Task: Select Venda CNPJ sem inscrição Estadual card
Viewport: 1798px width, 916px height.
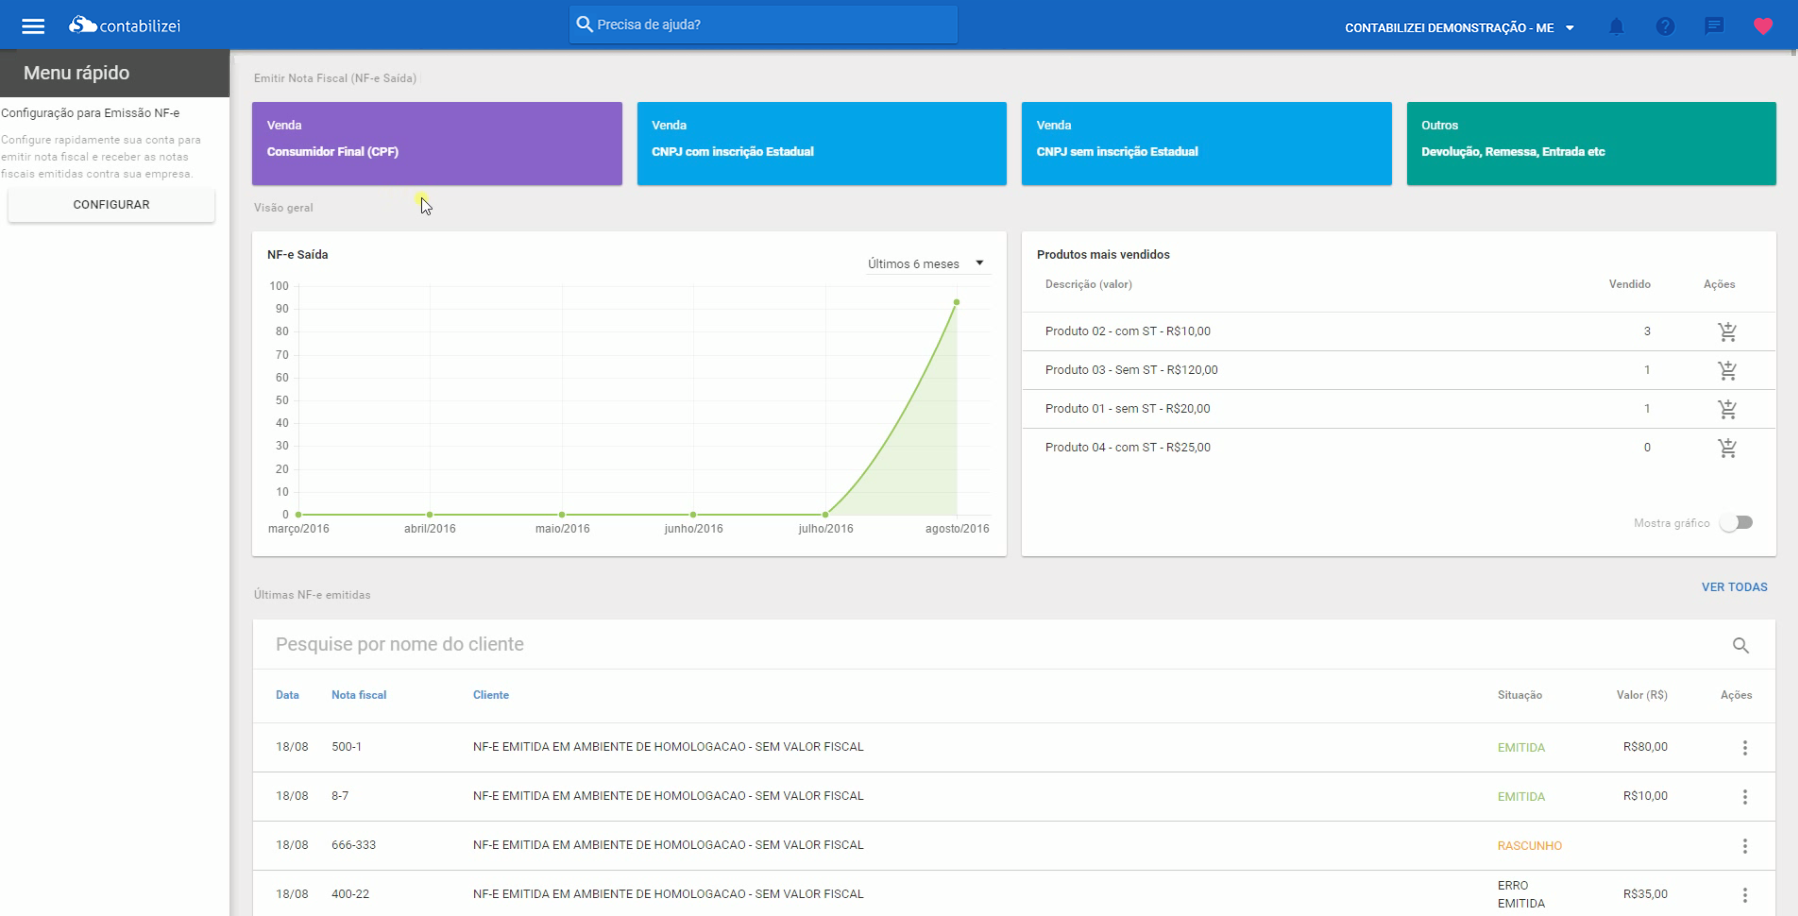Action: [x=1206, y=143]
